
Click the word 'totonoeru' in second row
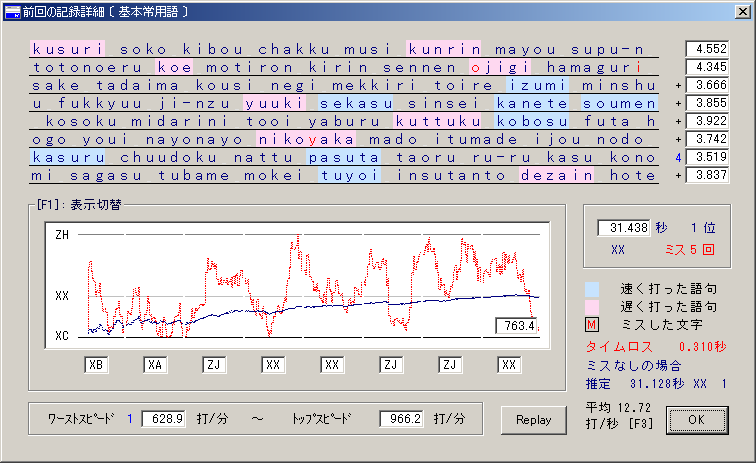(87, 68)
